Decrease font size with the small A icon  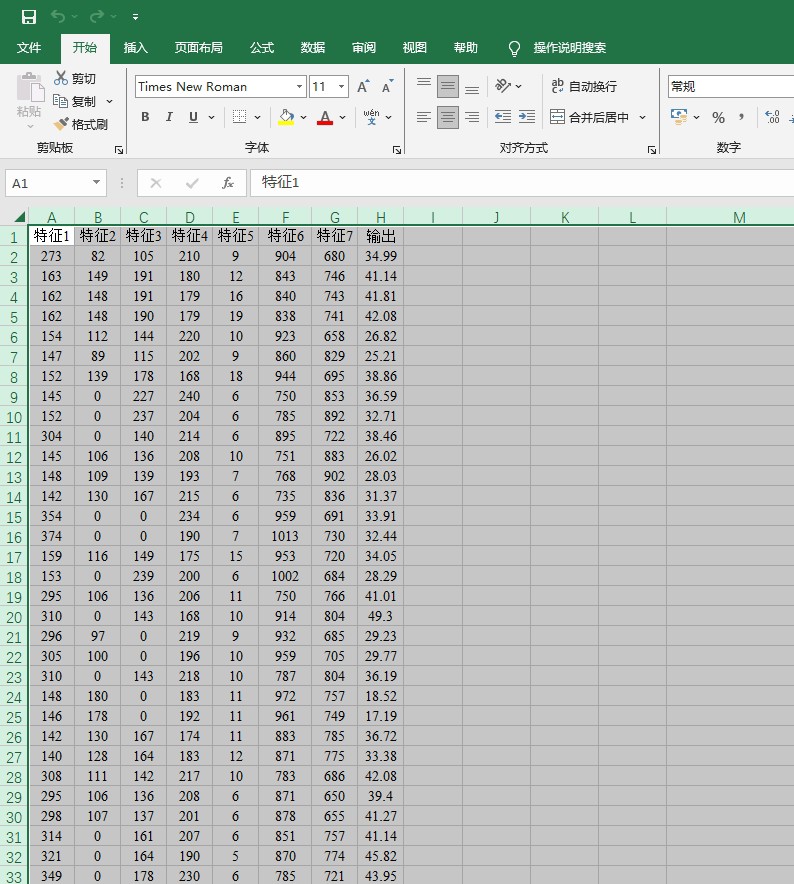coord(387,86)
